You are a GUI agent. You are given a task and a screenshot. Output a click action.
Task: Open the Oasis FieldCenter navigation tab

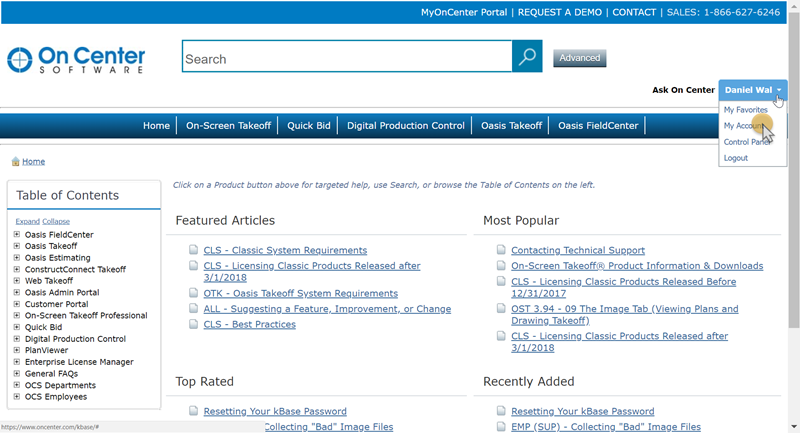coord(598,125)
